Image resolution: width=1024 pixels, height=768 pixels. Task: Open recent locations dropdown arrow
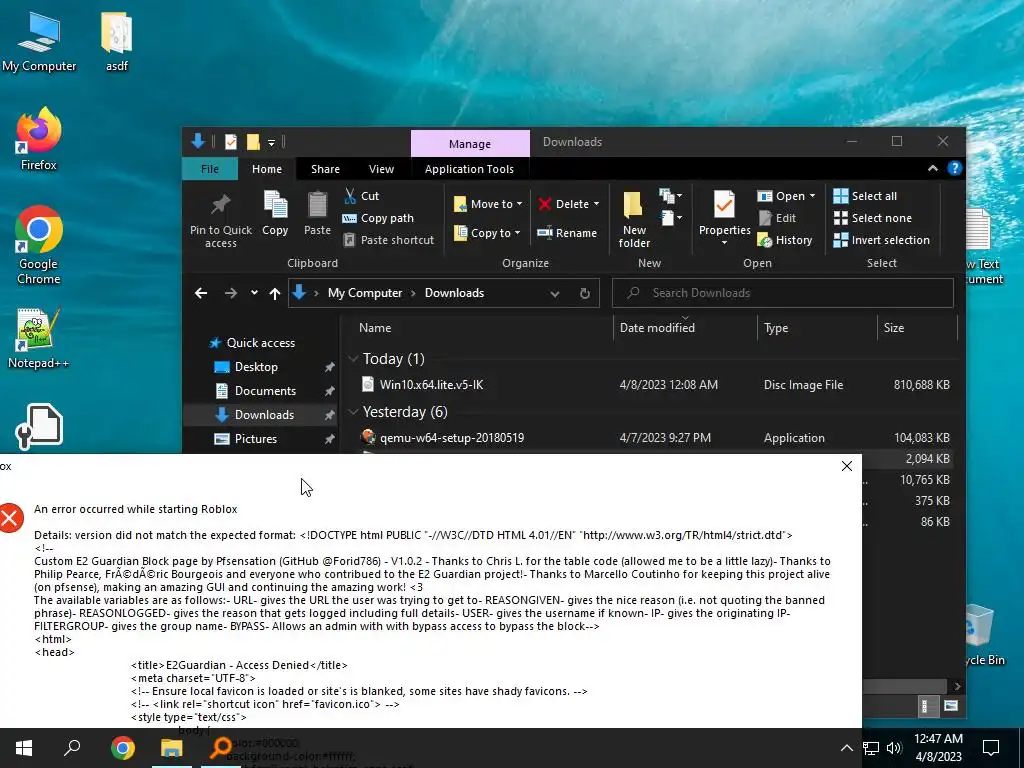pos(254,293)
